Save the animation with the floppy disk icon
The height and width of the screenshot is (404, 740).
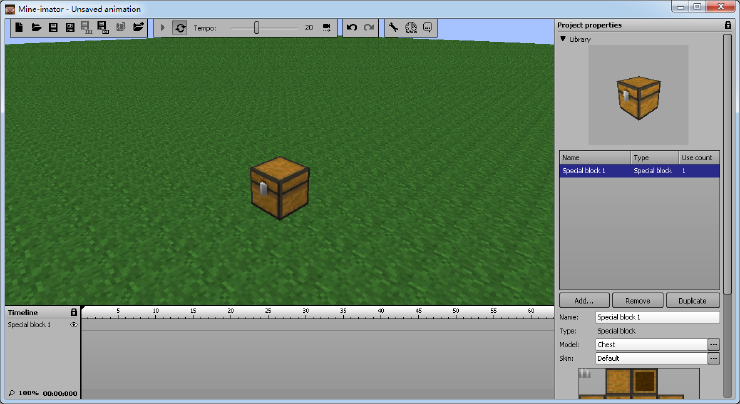[53, 27]
